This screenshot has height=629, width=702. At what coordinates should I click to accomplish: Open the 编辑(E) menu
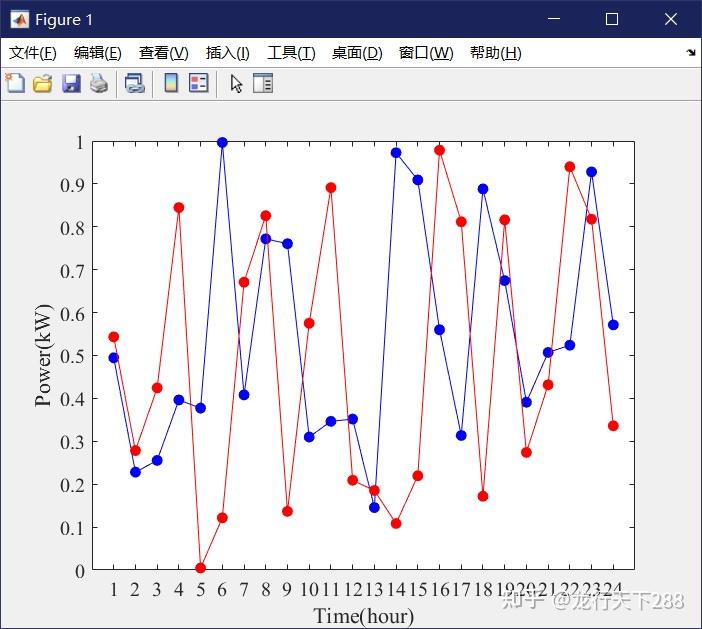[98, 53]
